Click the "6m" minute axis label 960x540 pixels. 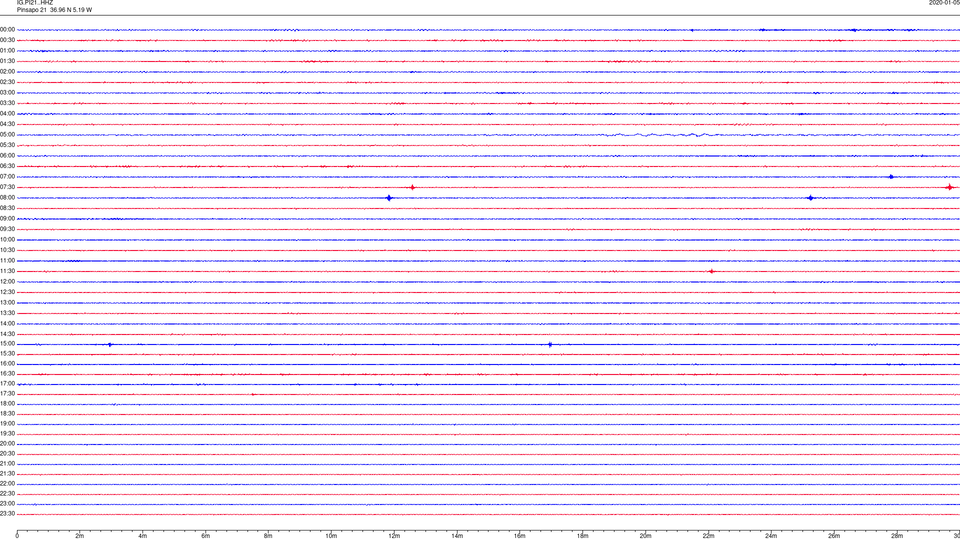click(x=206, y=536)
